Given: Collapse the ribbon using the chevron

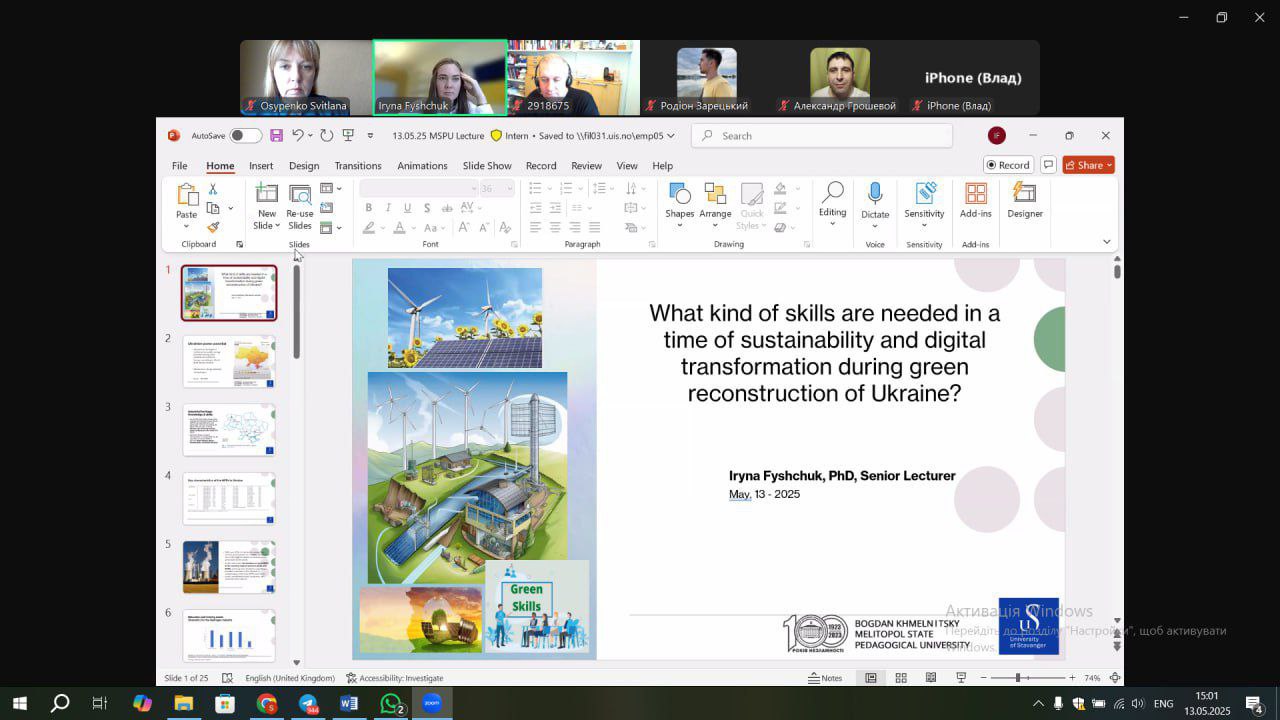Looking at the screenshot, I should 1106,241.
